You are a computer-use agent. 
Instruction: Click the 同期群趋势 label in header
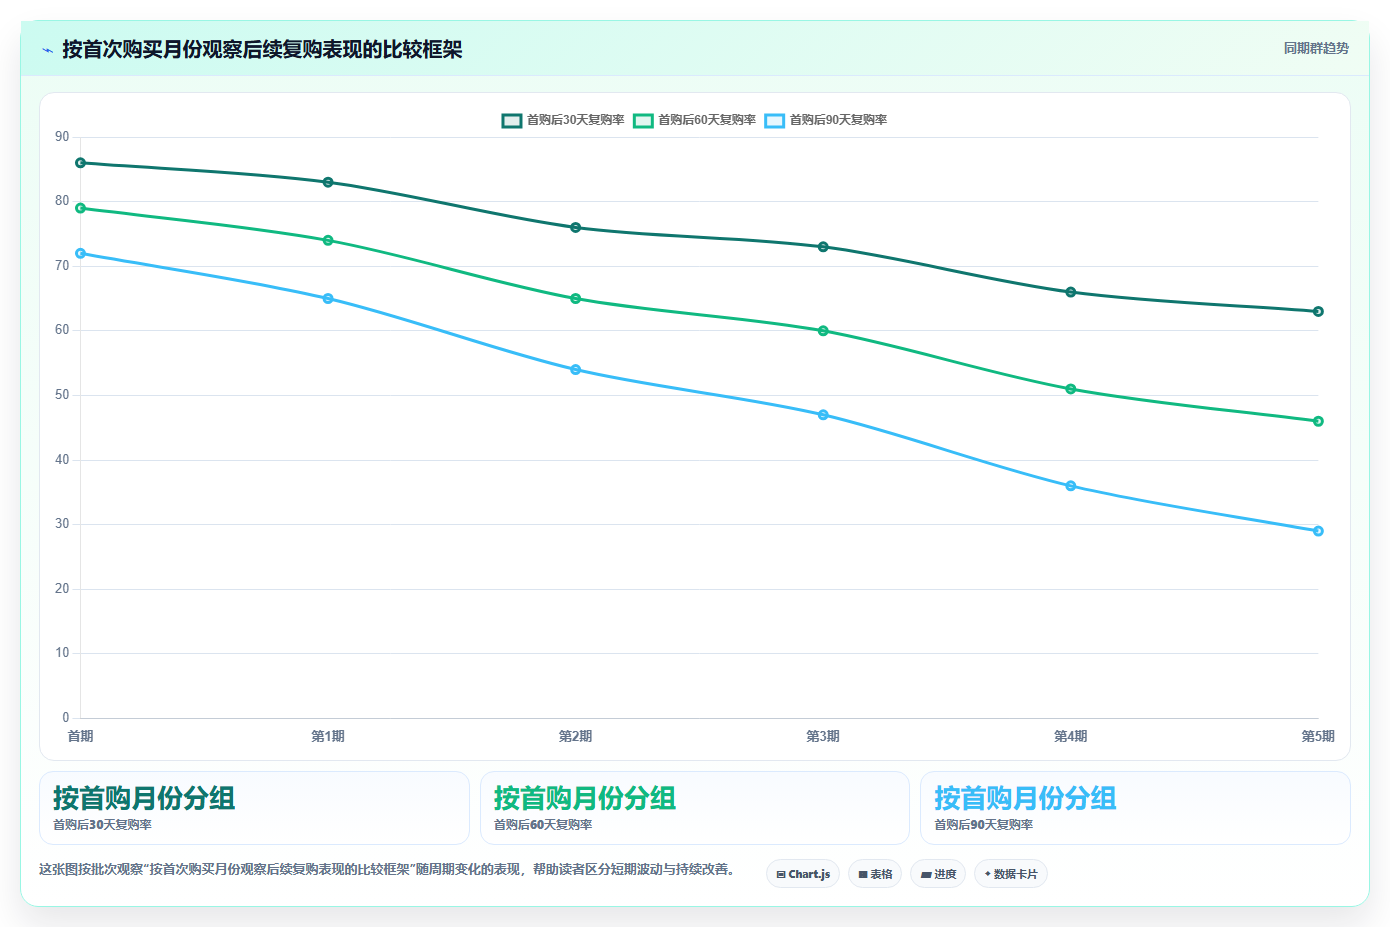pos(1316,48)
